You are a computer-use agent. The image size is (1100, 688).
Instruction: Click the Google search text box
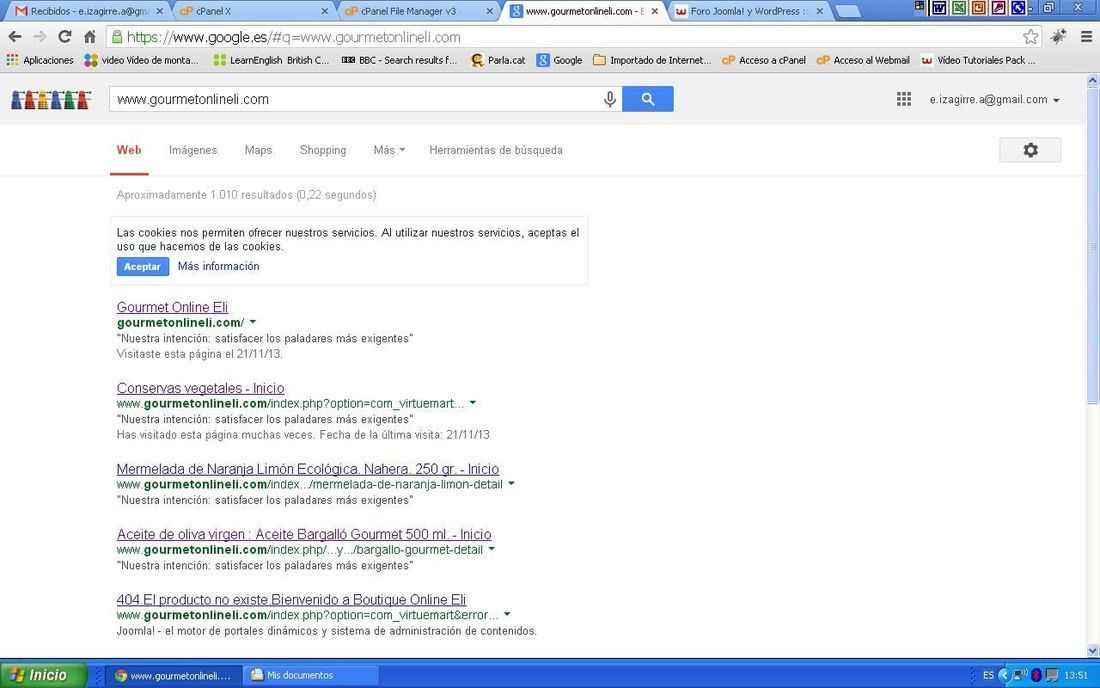click(x=354, y=99)
